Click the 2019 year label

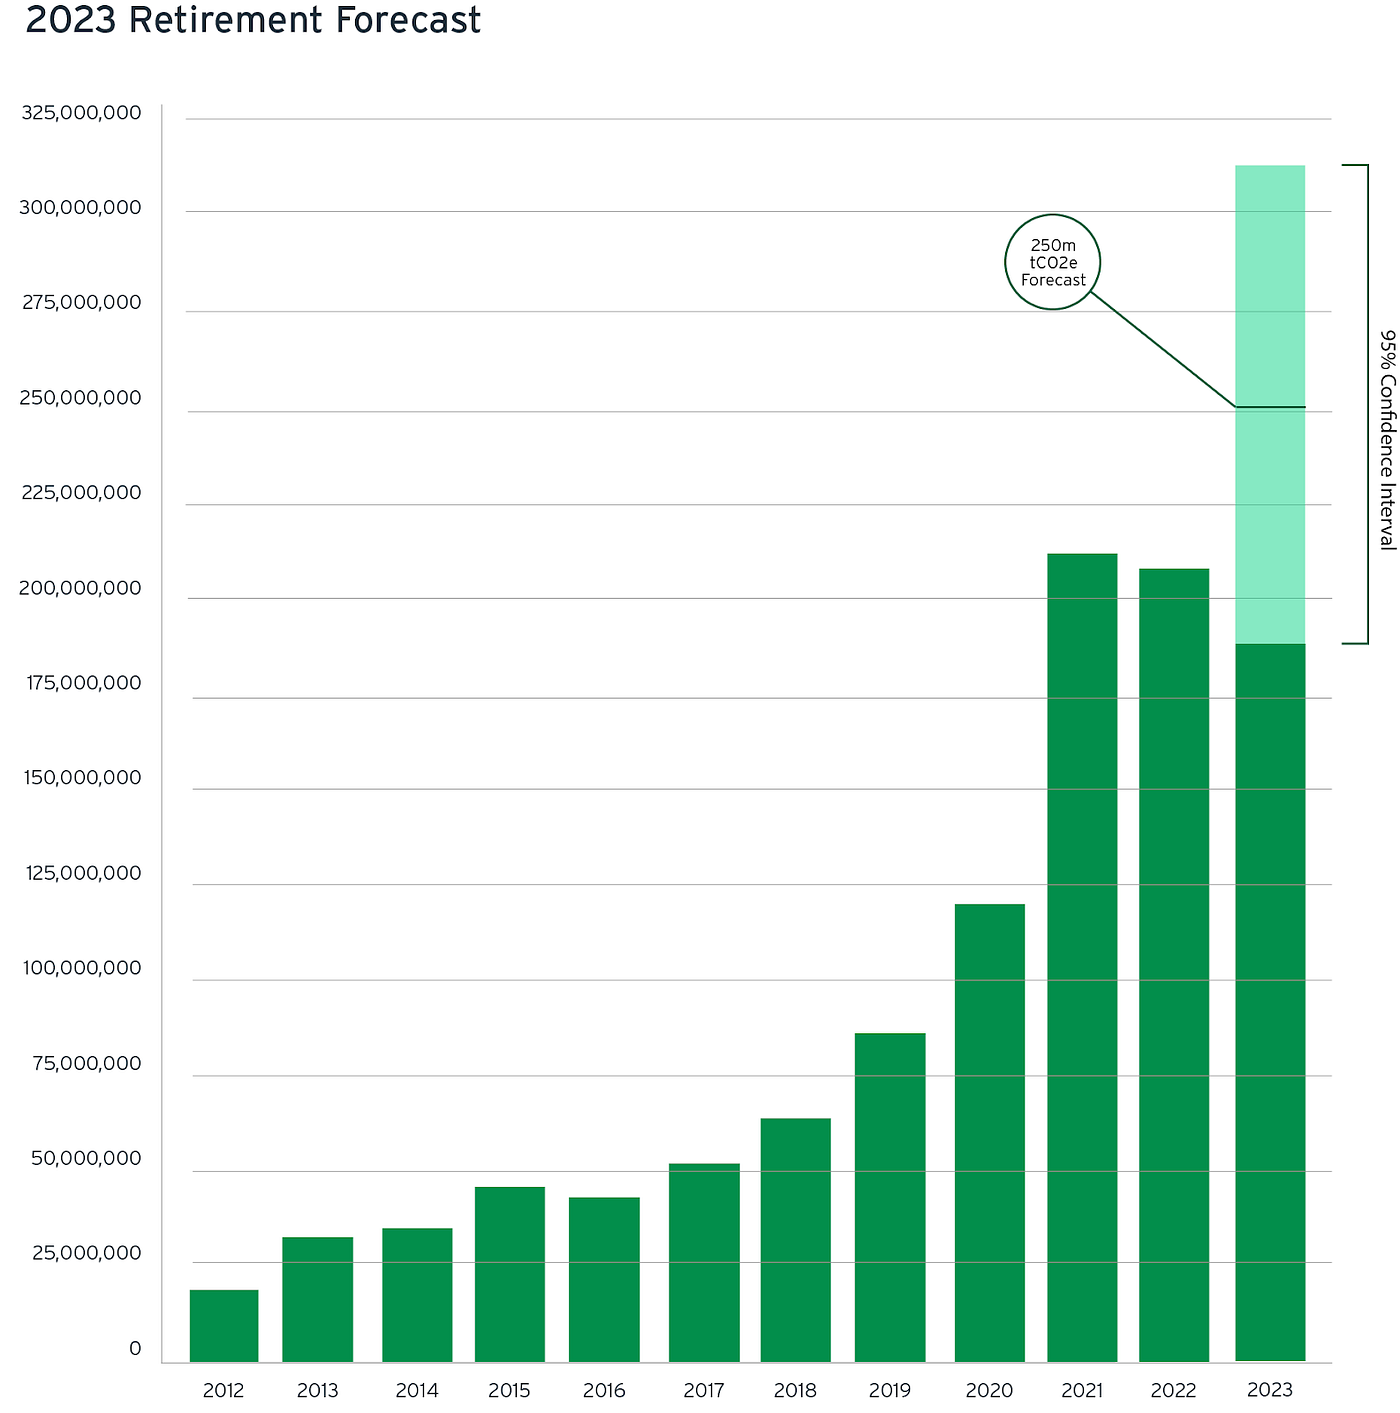889,1390
